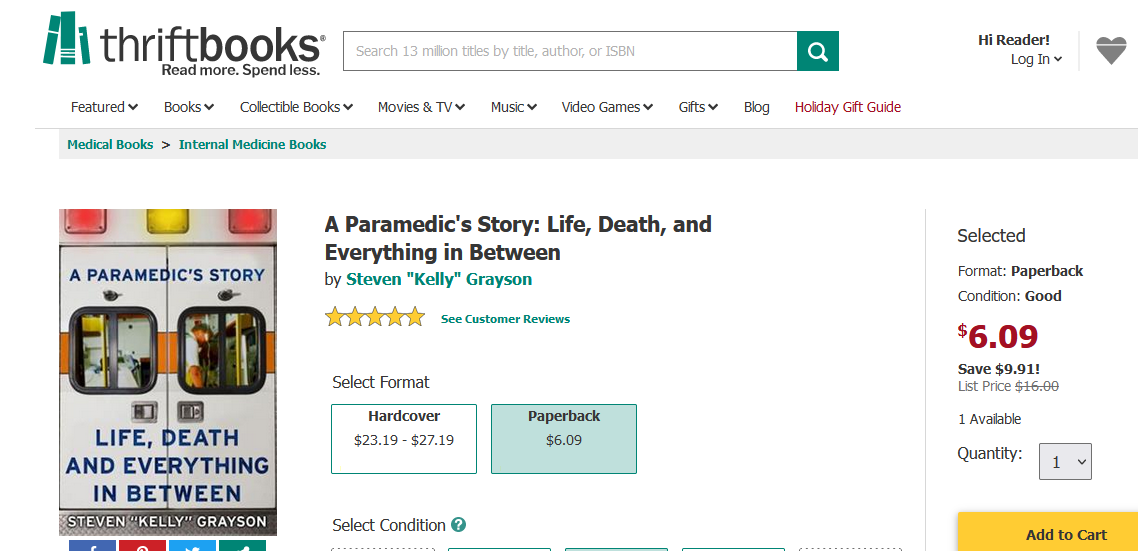Viewport: 1138px width, 551px height.
Task: Click the help icon beside Select Condition
Action: point(458,525)
